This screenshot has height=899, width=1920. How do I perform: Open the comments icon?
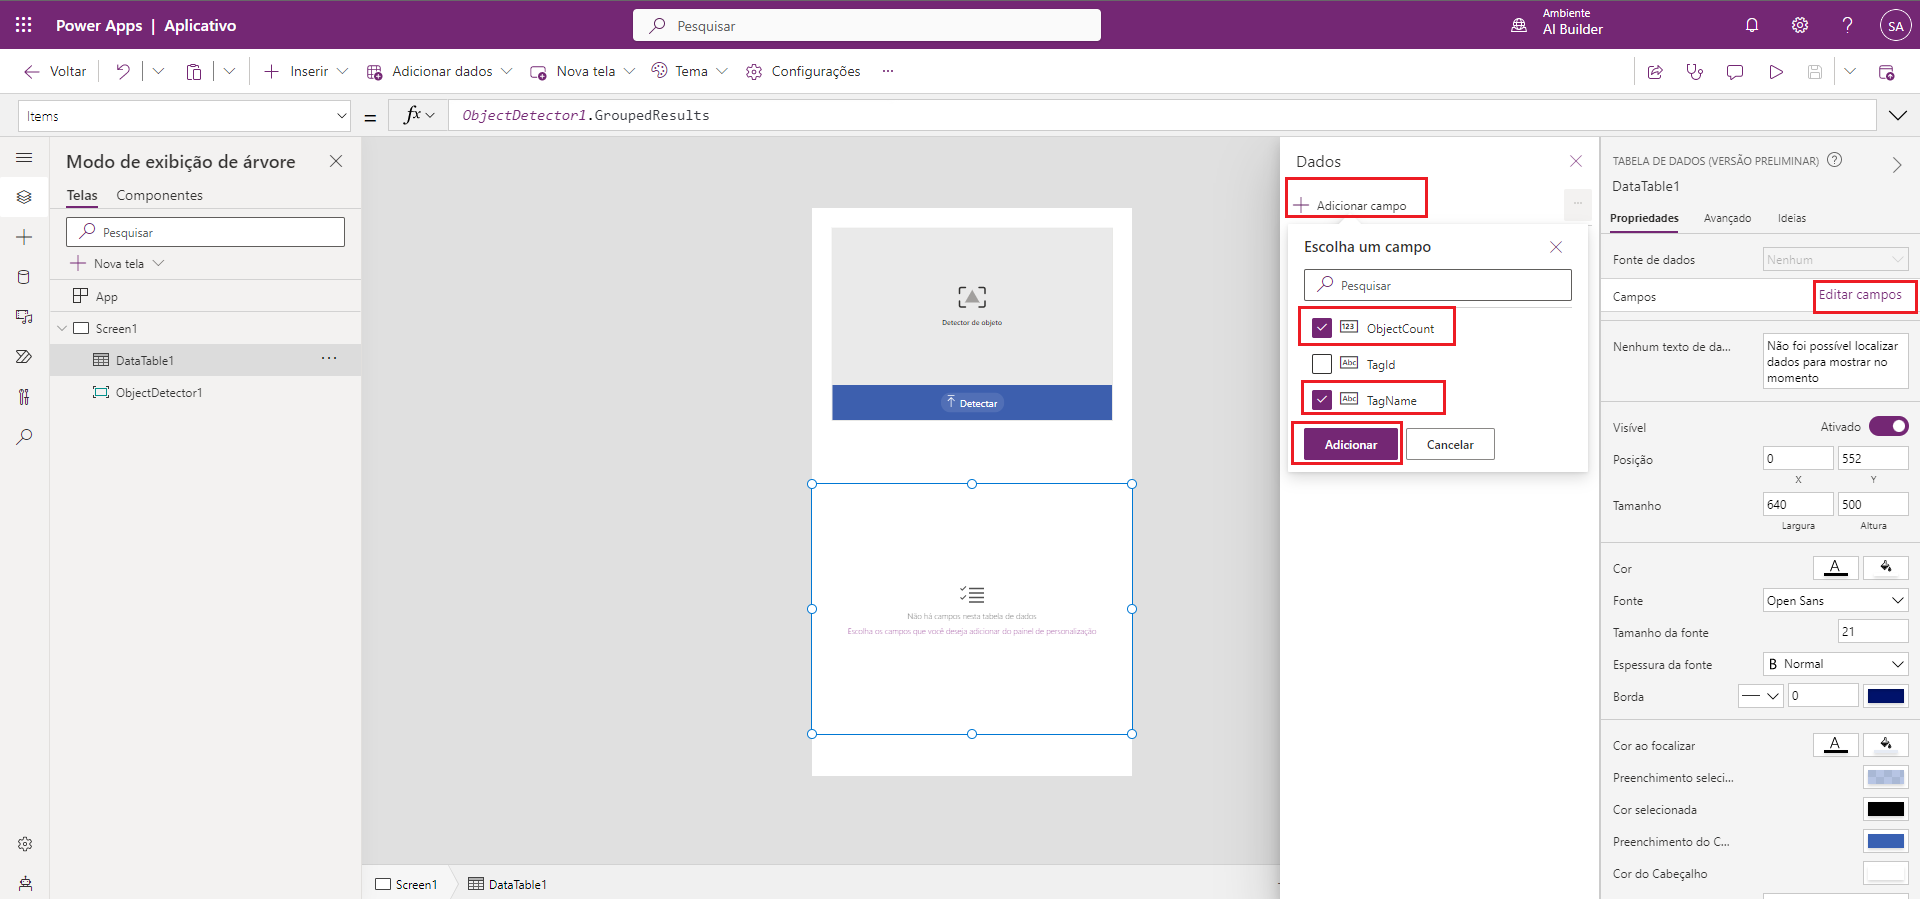(1735, 71)
